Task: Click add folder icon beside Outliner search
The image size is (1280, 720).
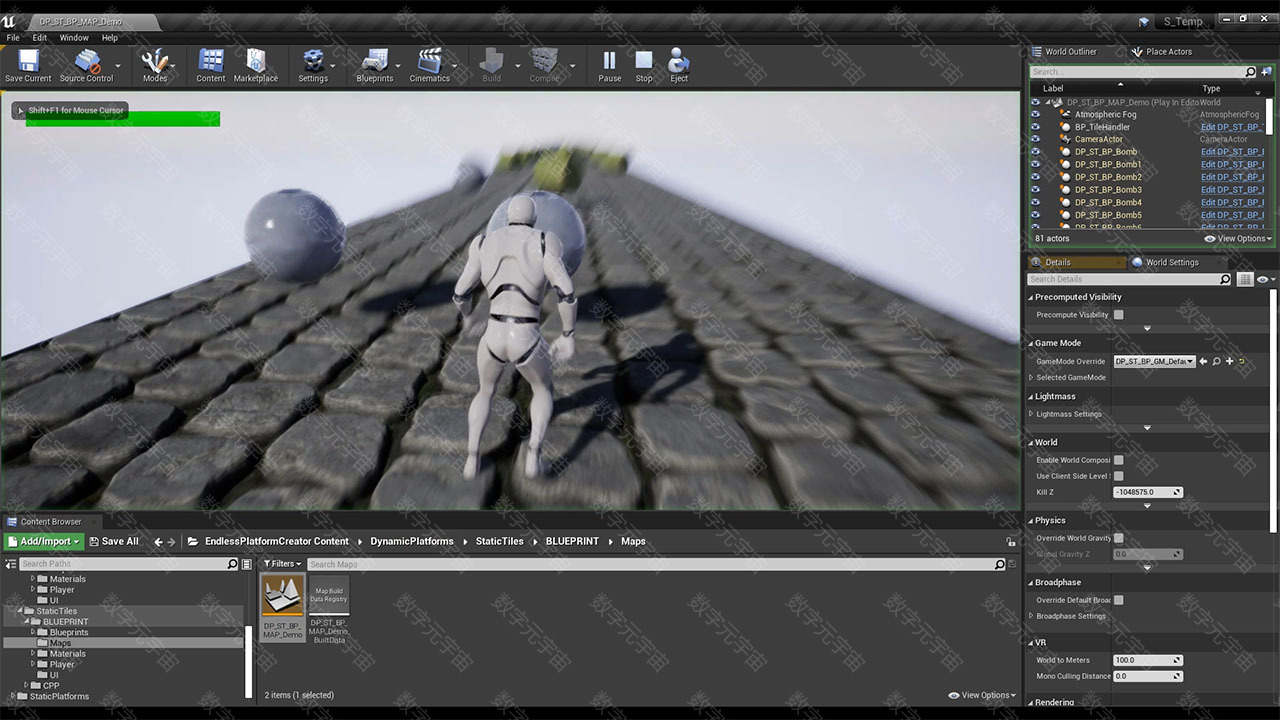Action: 1266,72
